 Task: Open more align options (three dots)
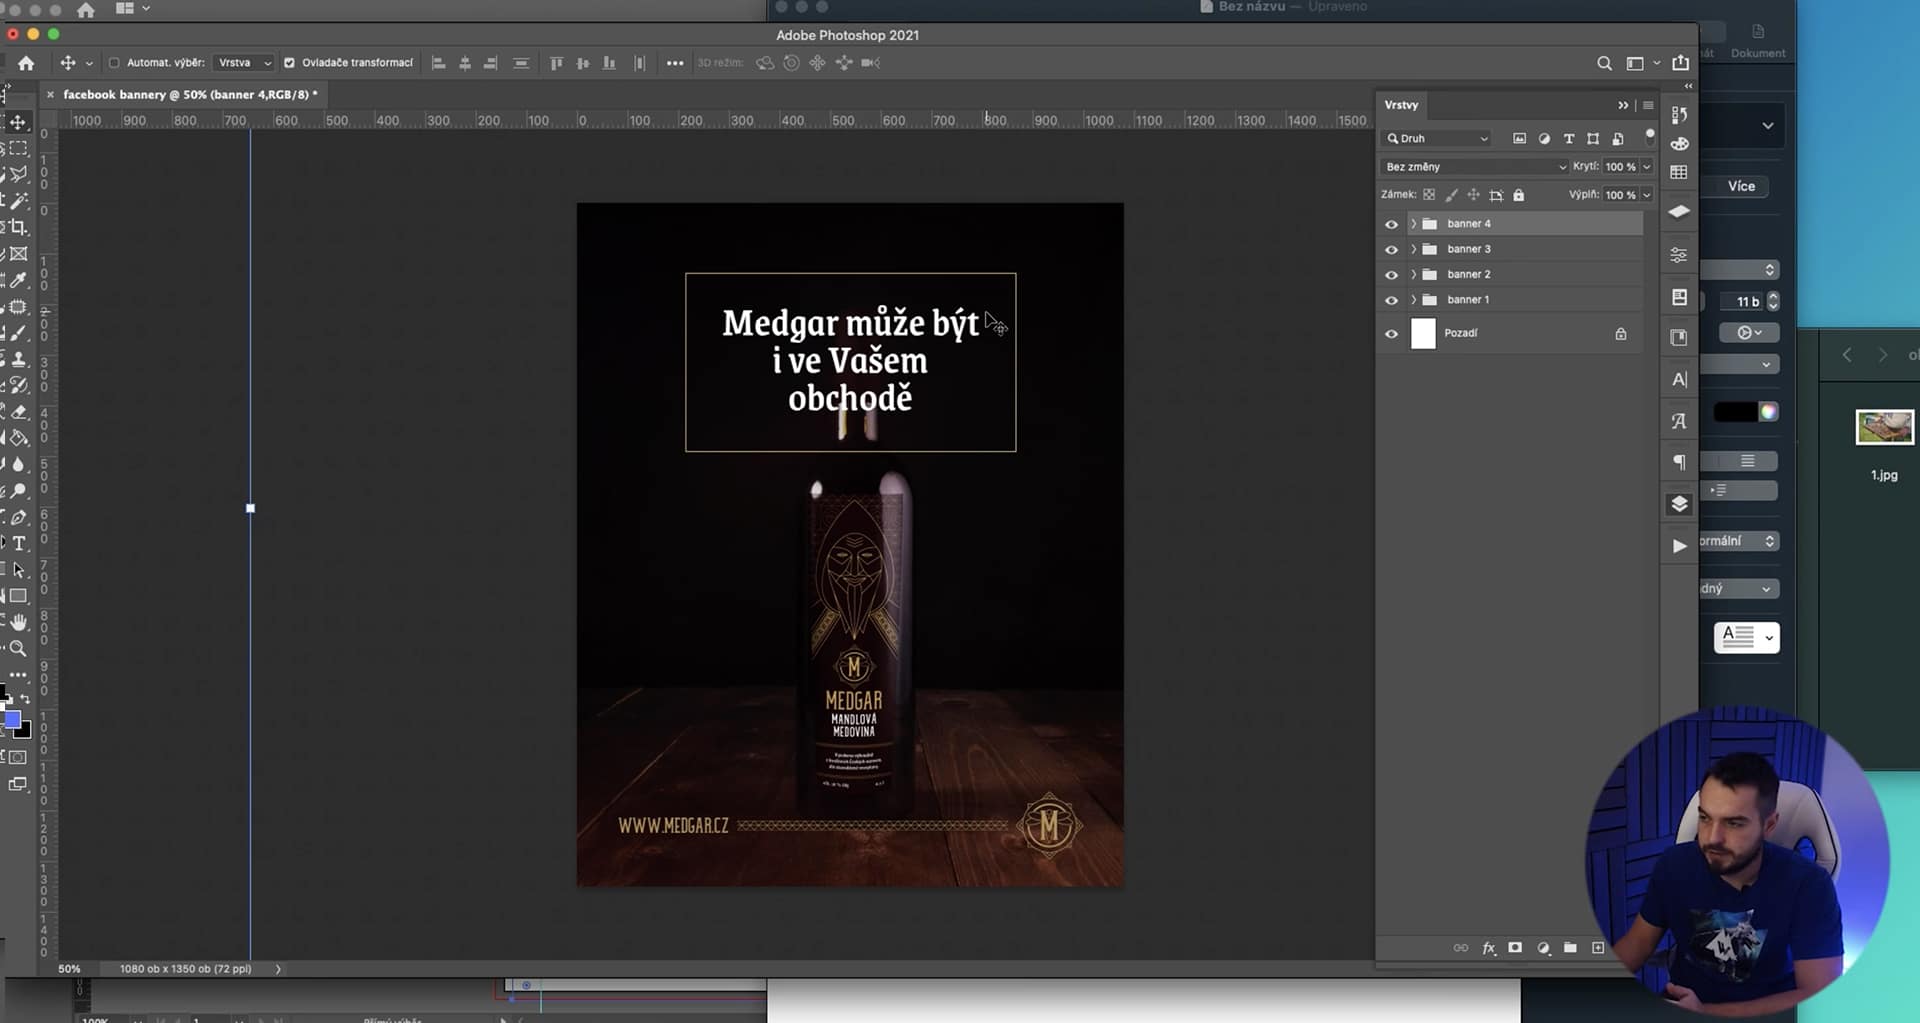(x=675, y=63)
